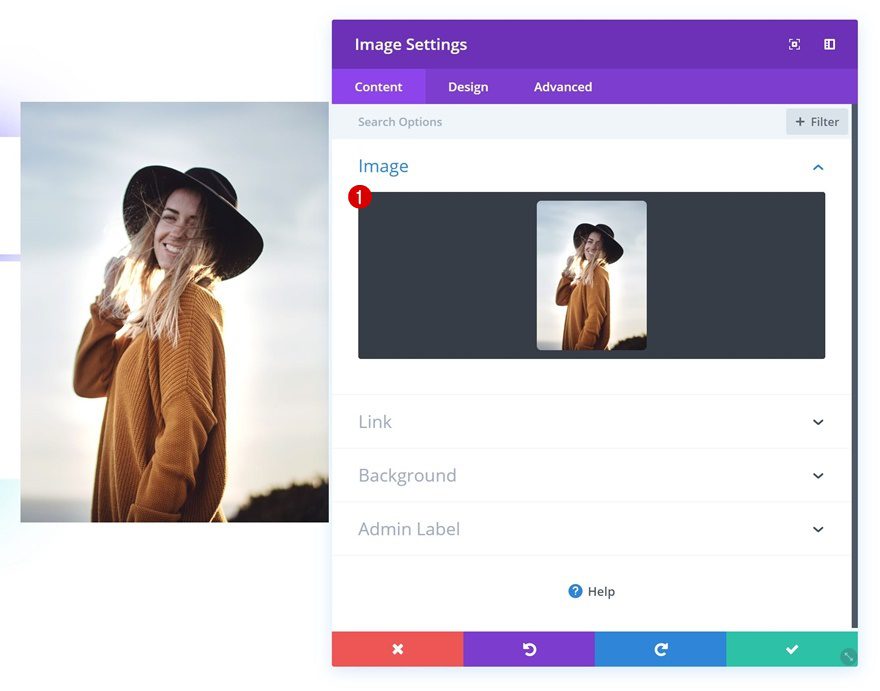Click the expand modal icon in the header
Screen dimensions: 880x691
coord(794,44)
